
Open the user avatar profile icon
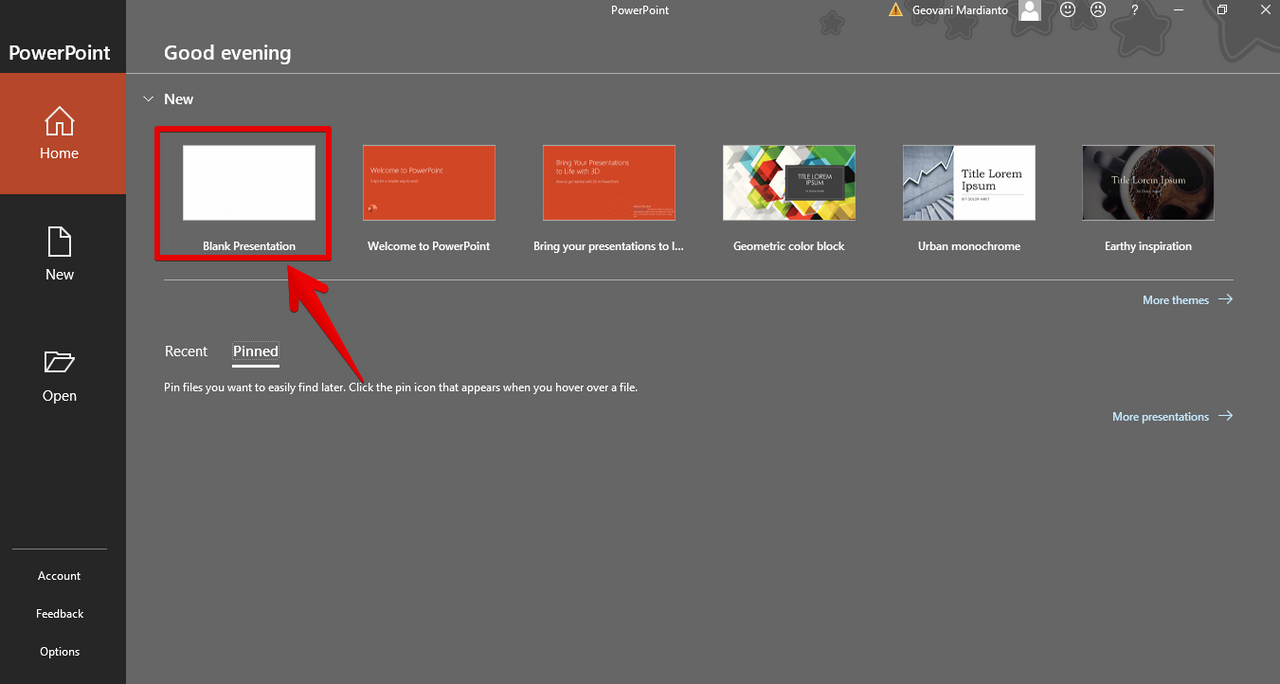(x=1030, y=10)
